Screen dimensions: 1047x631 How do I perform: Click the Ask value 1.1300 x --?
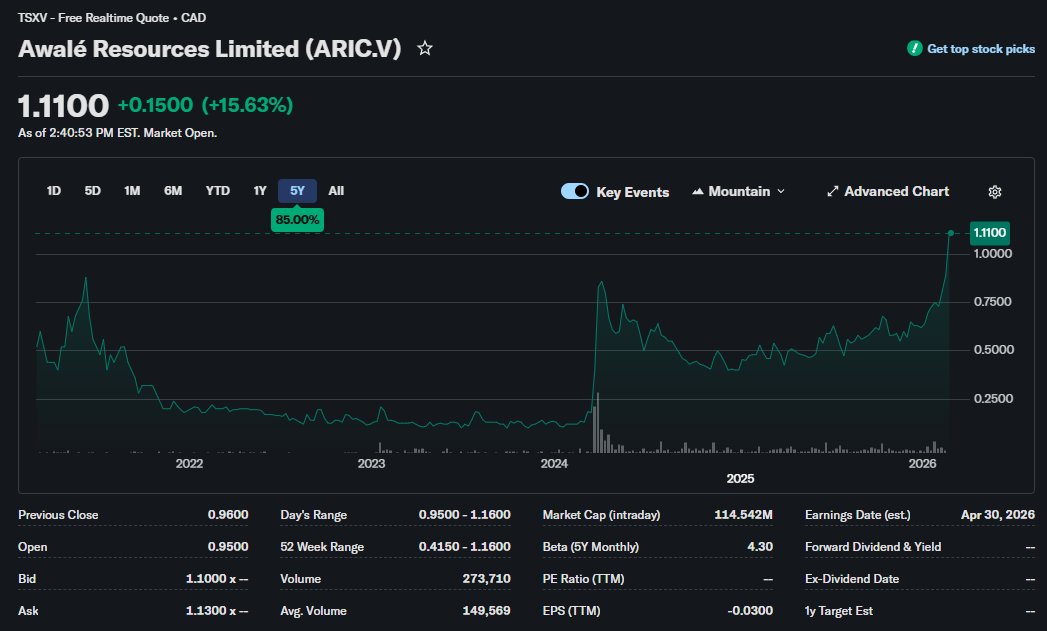click(x=217, y=611)
